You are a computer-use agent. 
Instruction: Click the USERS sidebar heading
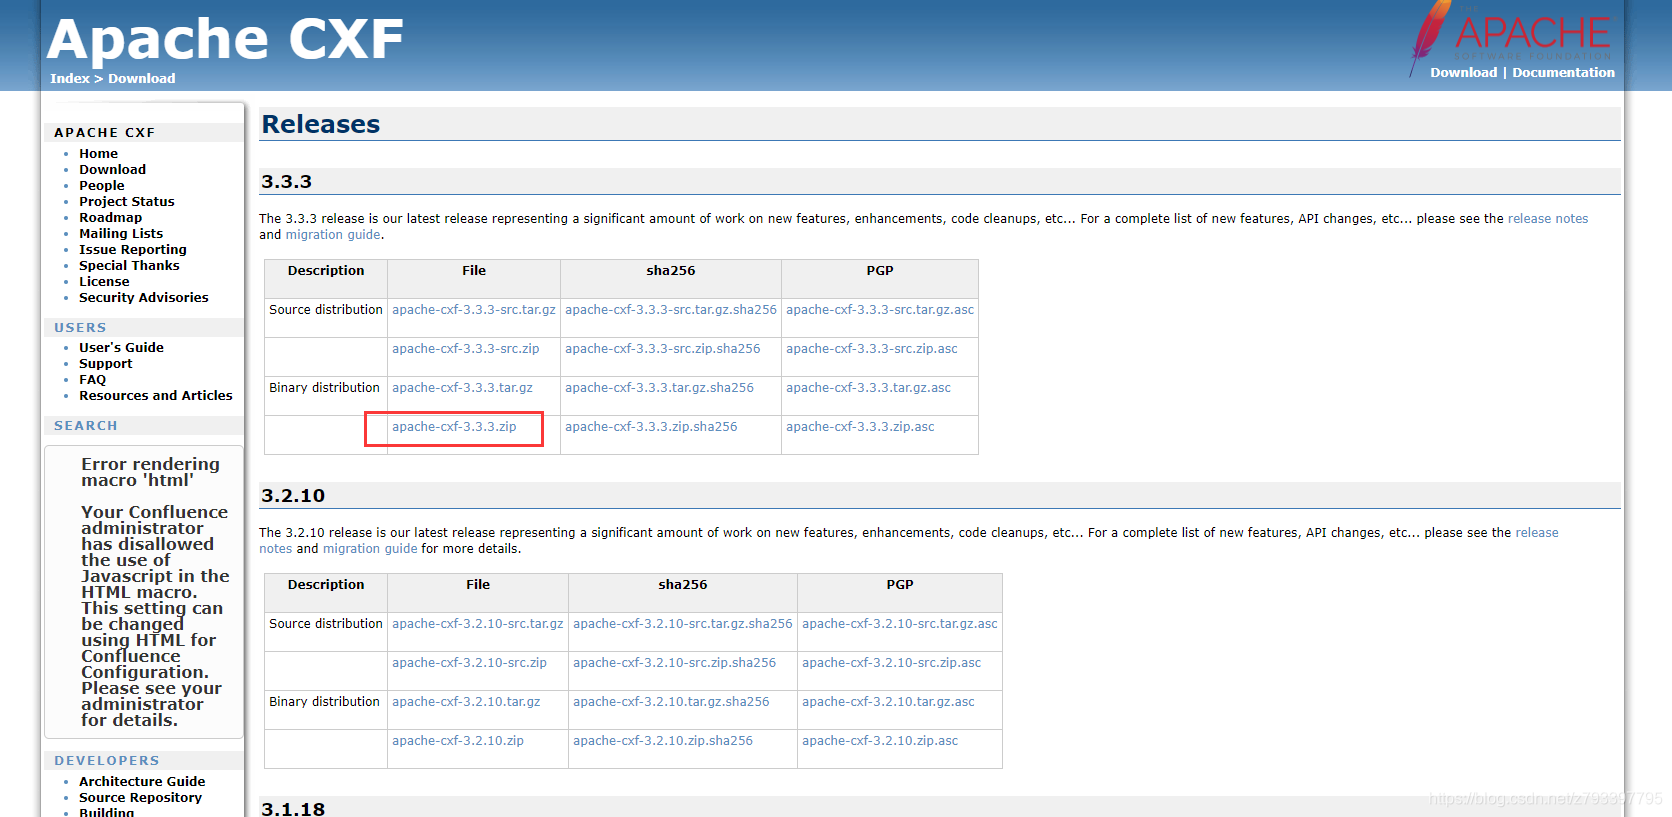80,328
